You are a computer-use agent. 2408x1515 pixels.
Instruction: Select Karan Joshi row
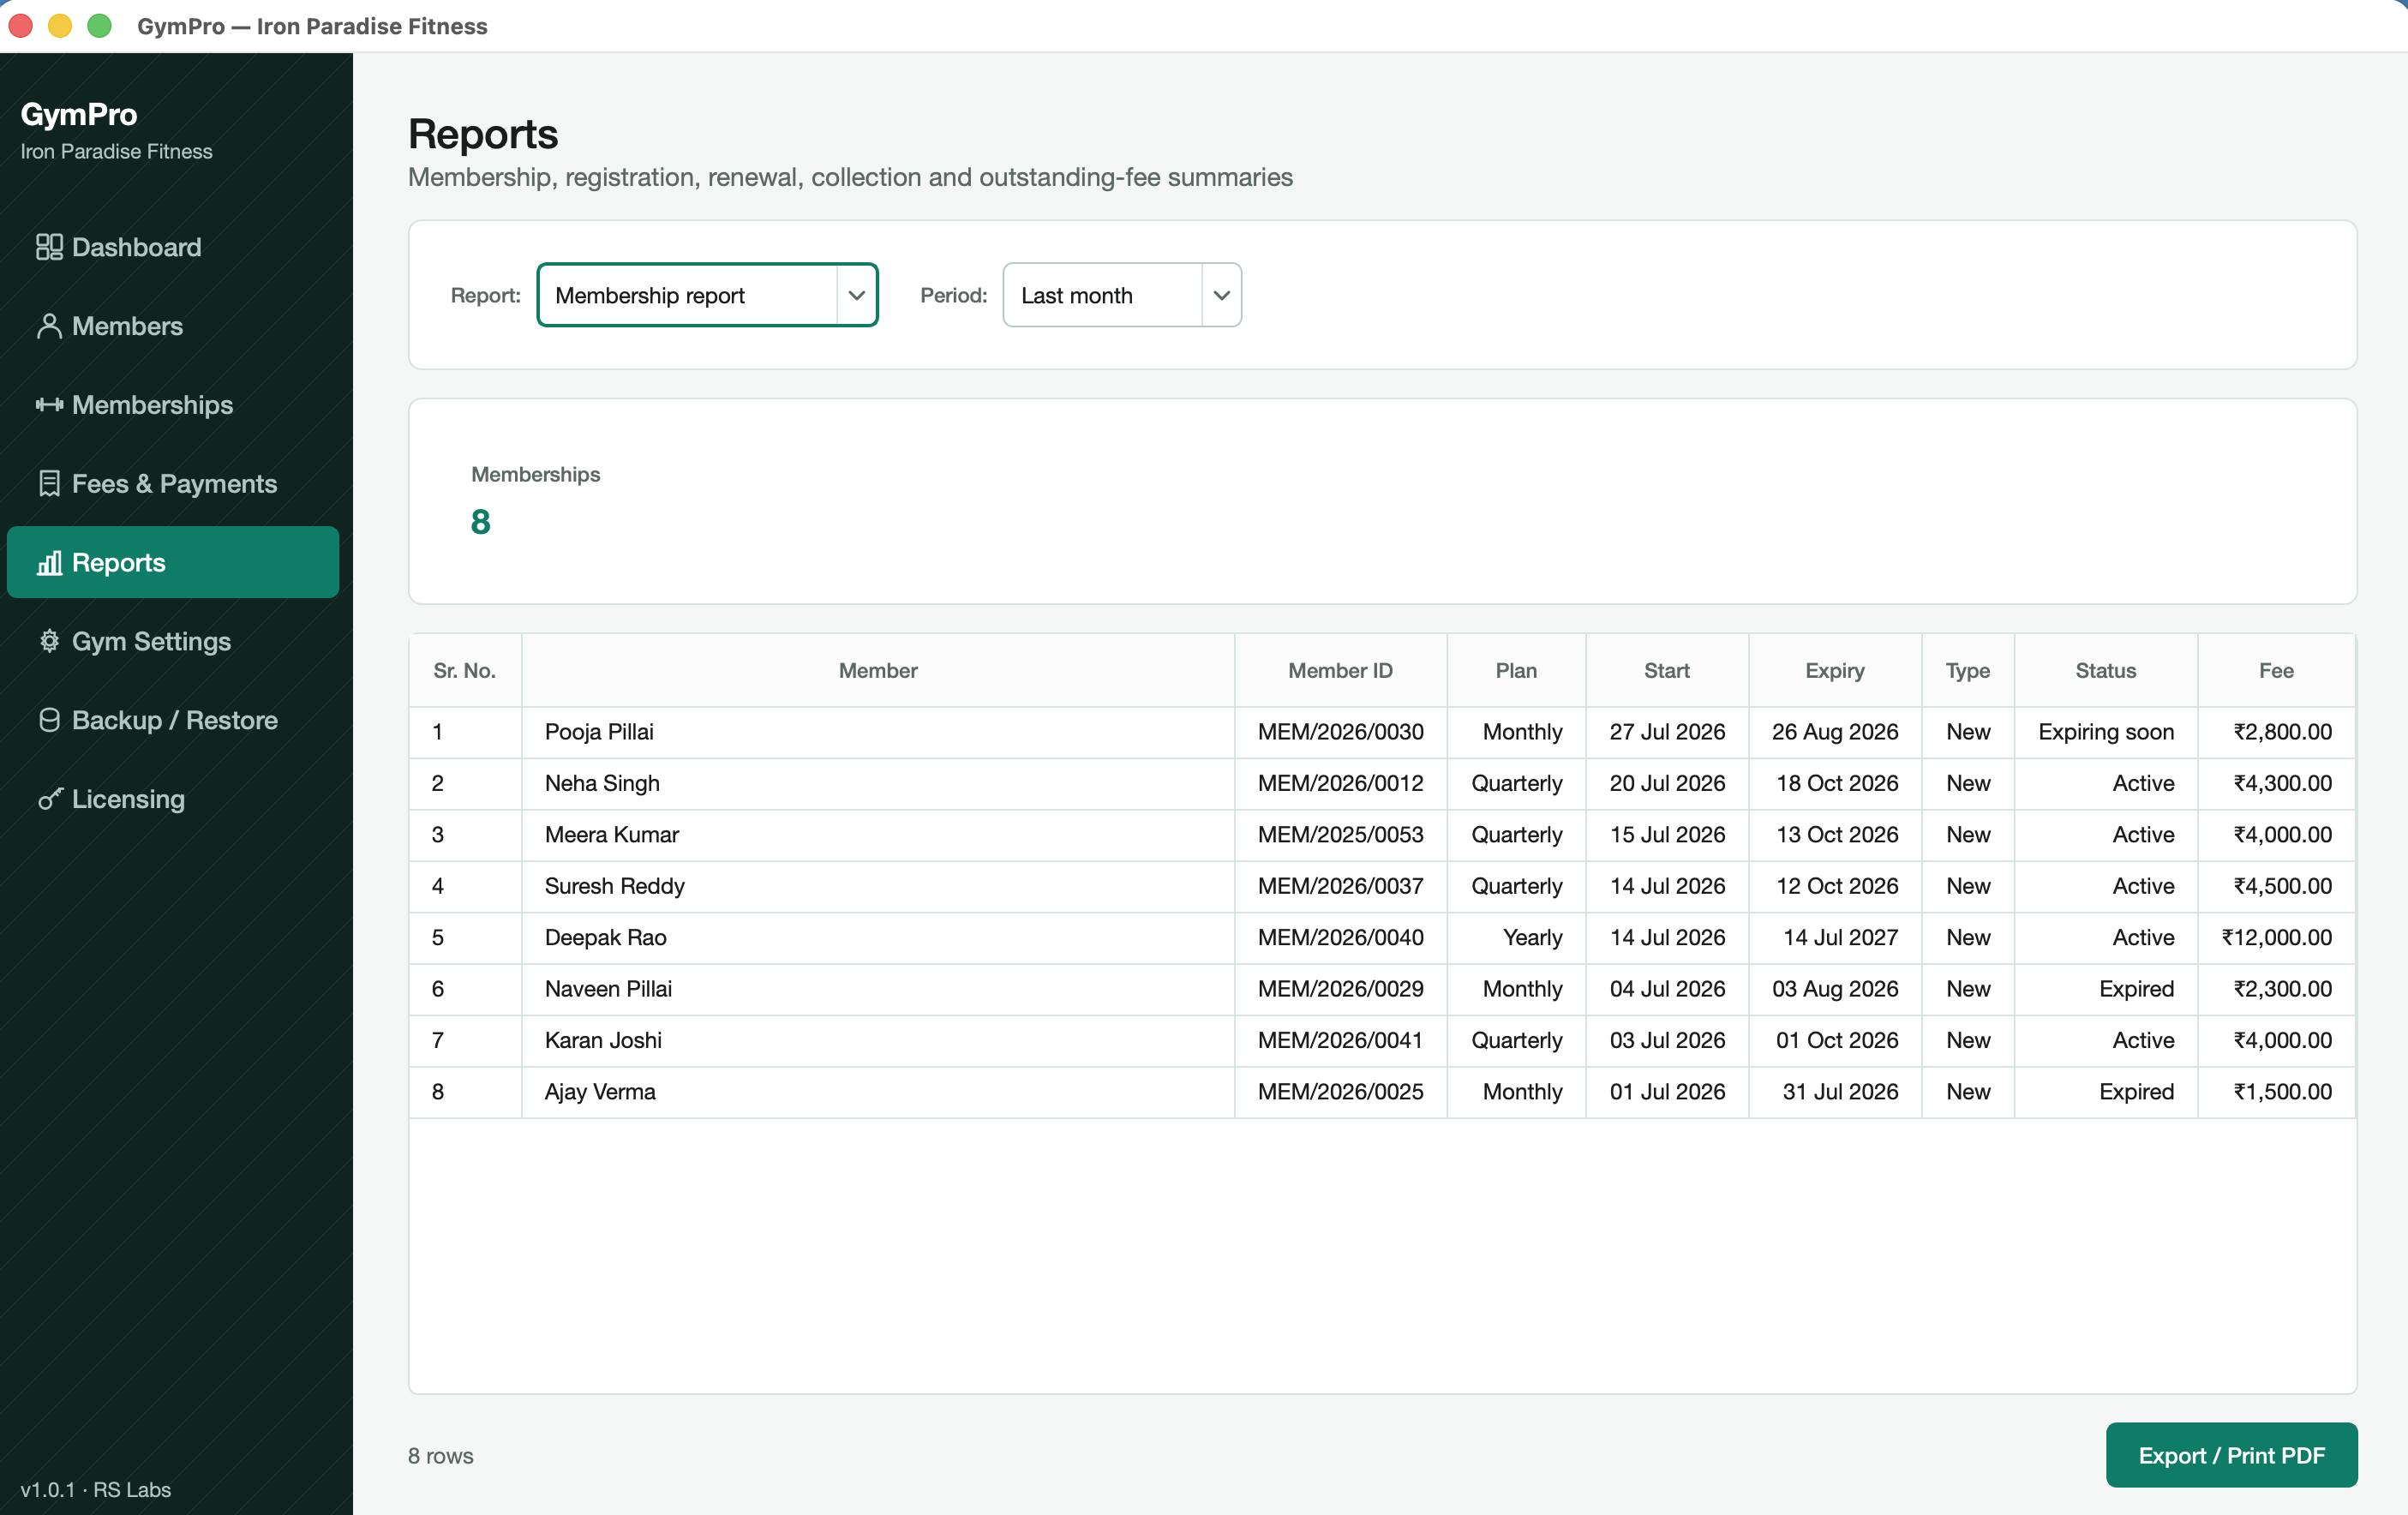pyautogui.click(x=1382, y=1040)
